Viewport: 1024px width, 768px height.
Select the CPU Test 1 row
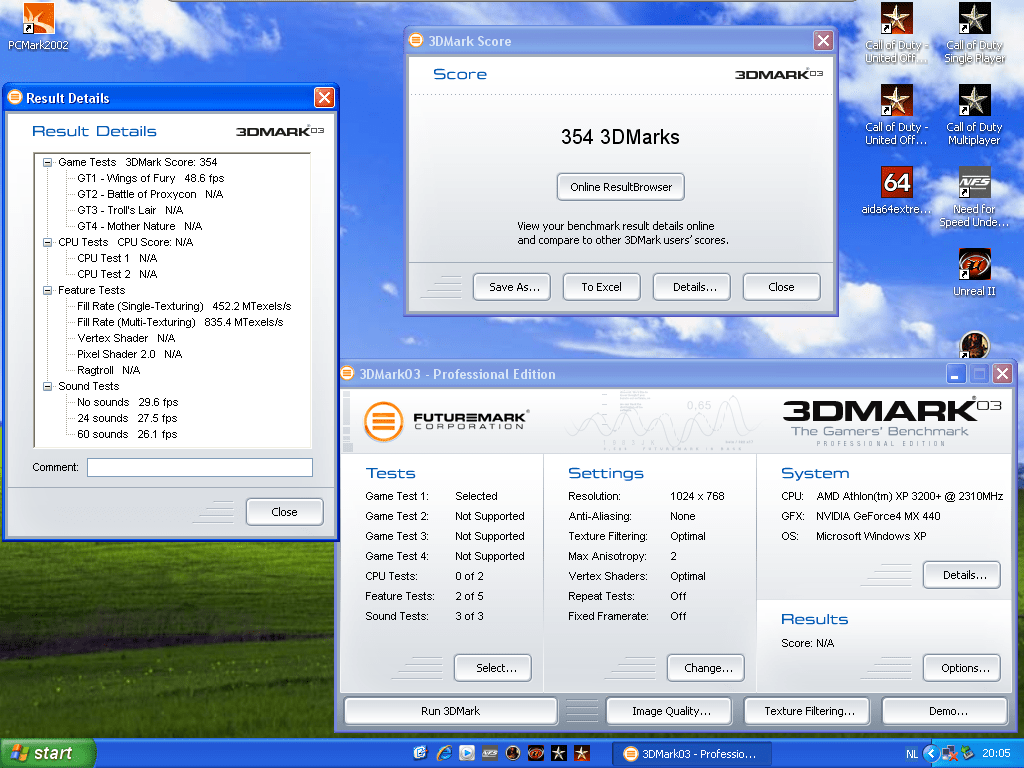pos(117,258)
